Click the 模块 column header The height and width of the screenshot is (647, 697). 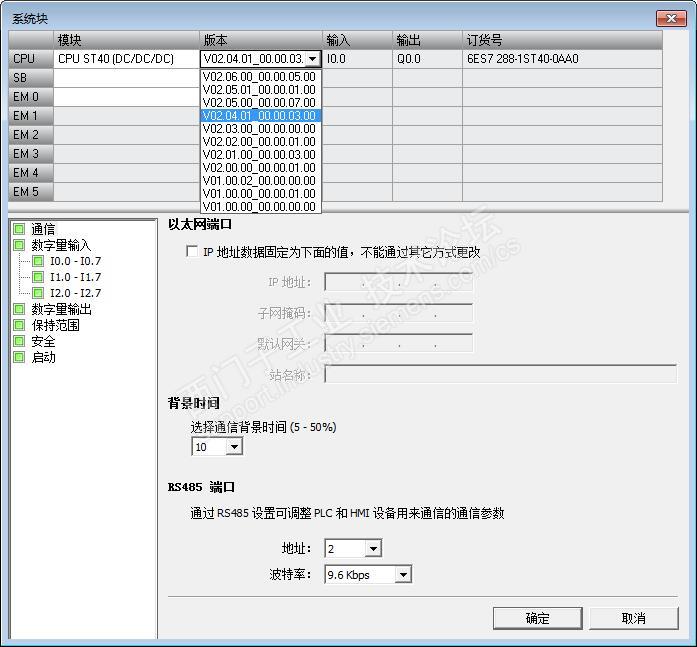click(x=126, y=40)
